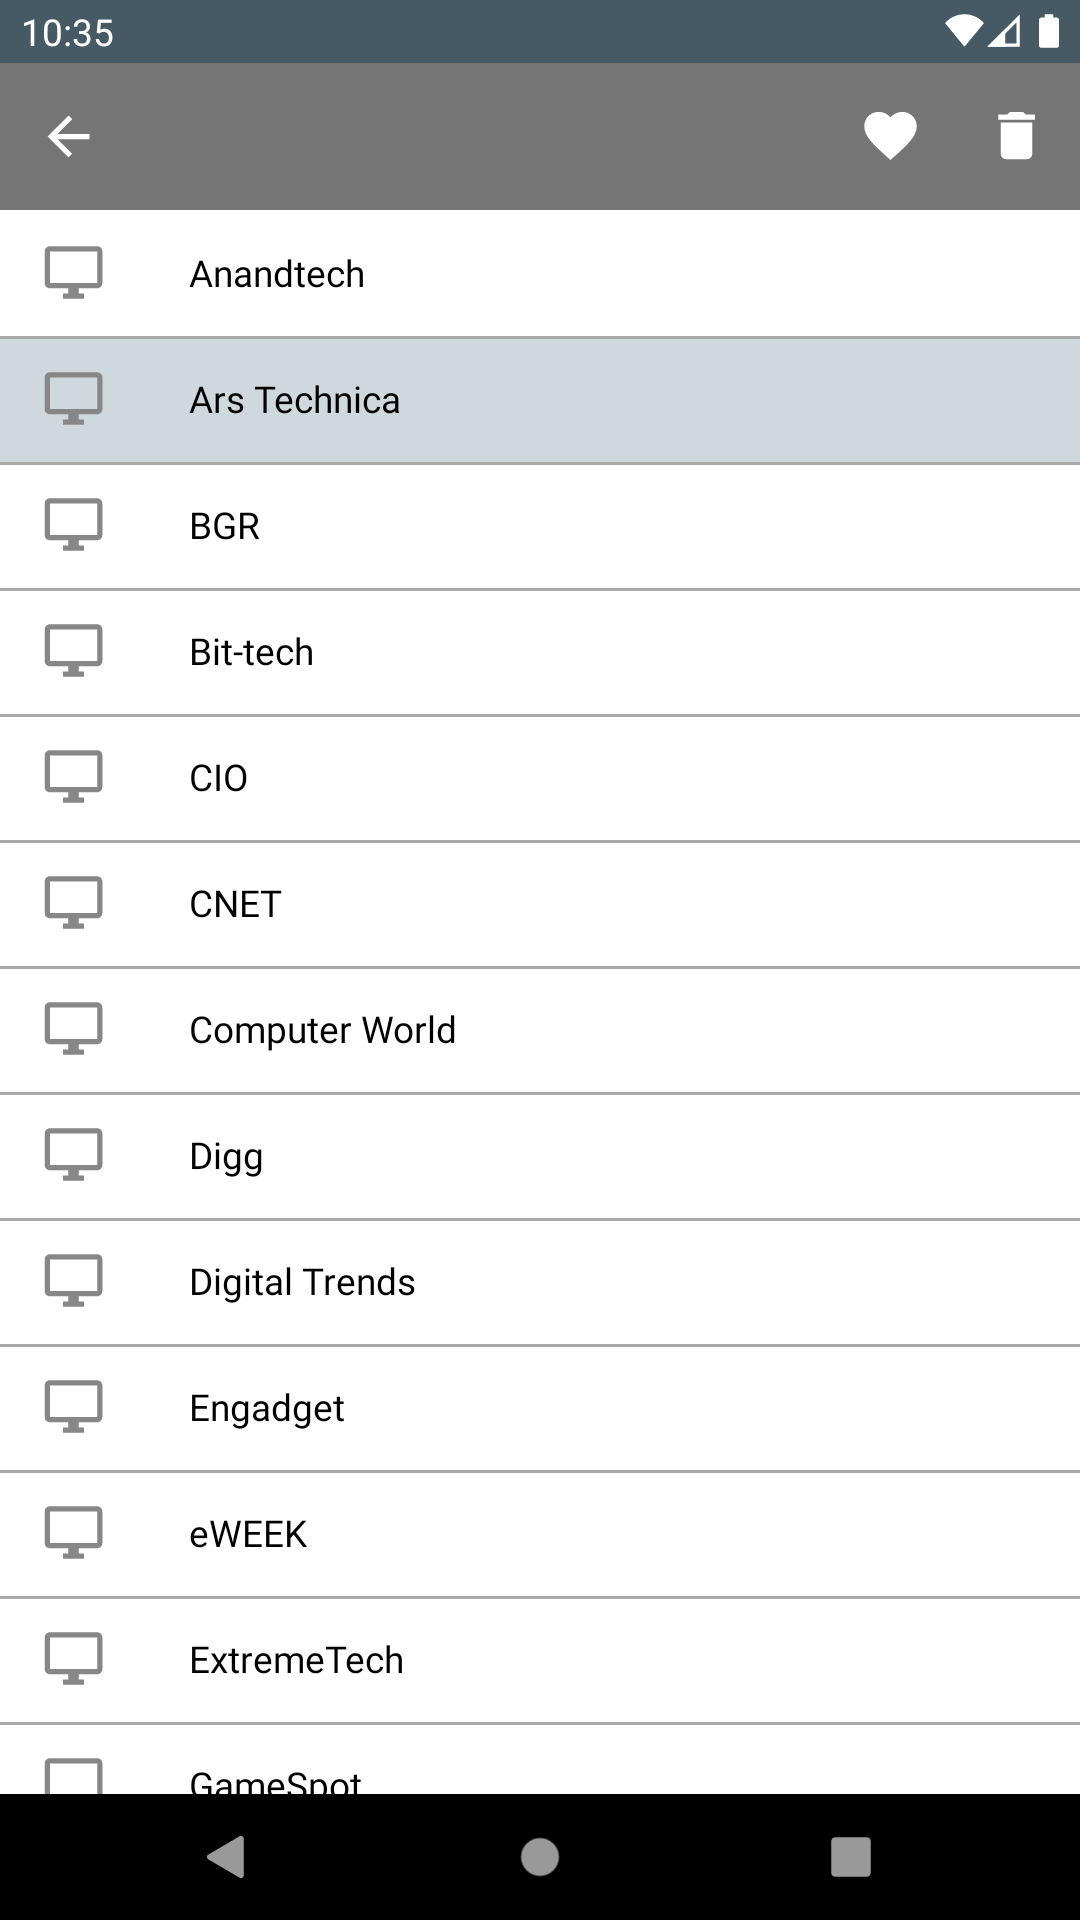The image size is (1080, 1920).
Task: Tap the Anandtech label
Action: coord(277,274)
